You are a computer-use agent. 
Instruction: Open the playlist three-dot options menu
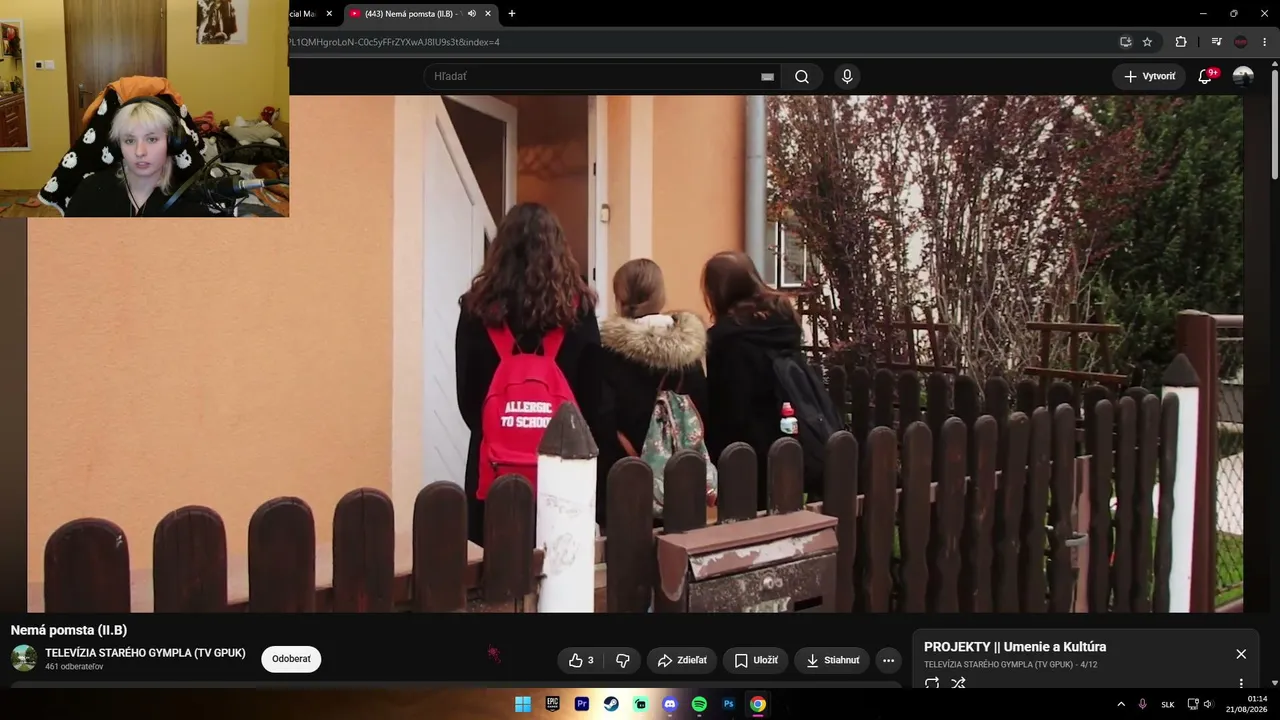(1241, 683)
